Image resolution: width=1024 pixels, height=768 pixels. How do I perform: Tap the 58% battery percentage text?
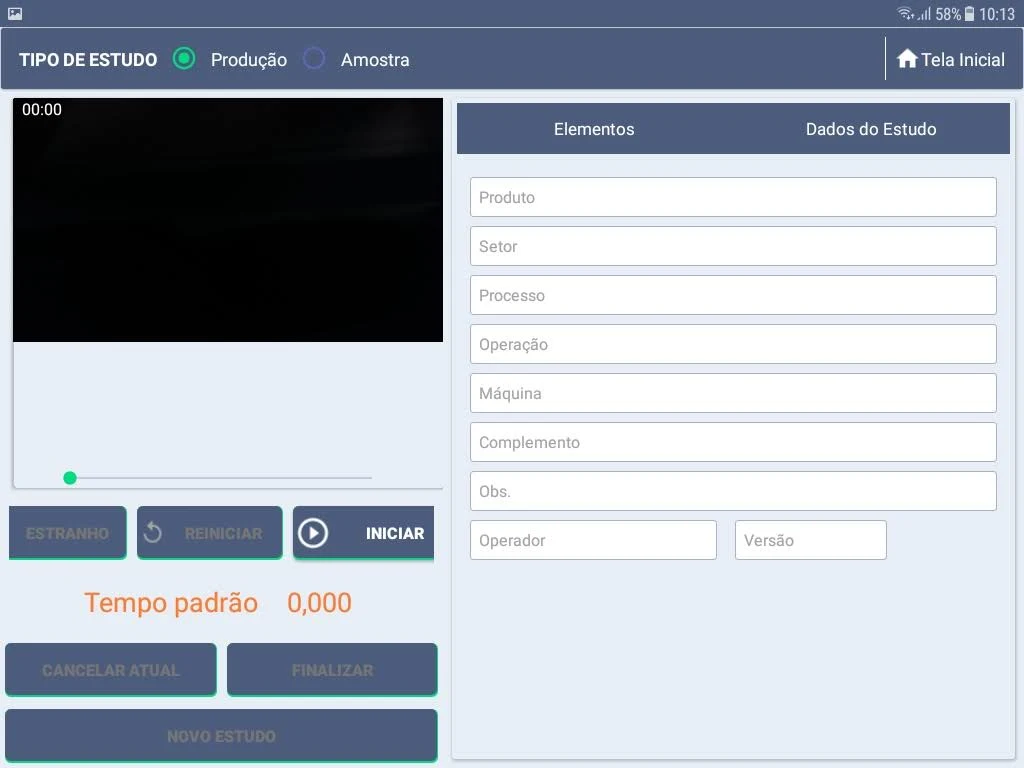948,14
